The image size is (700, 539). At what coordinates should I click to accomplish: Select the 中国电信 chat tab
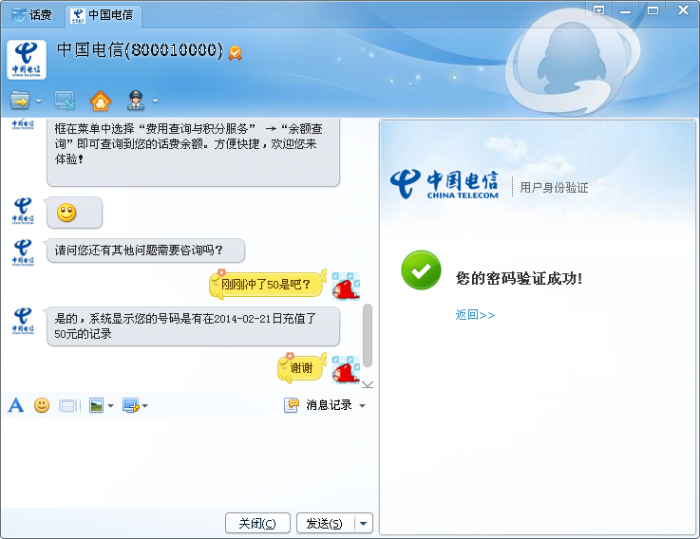click(x=104, y=15)
